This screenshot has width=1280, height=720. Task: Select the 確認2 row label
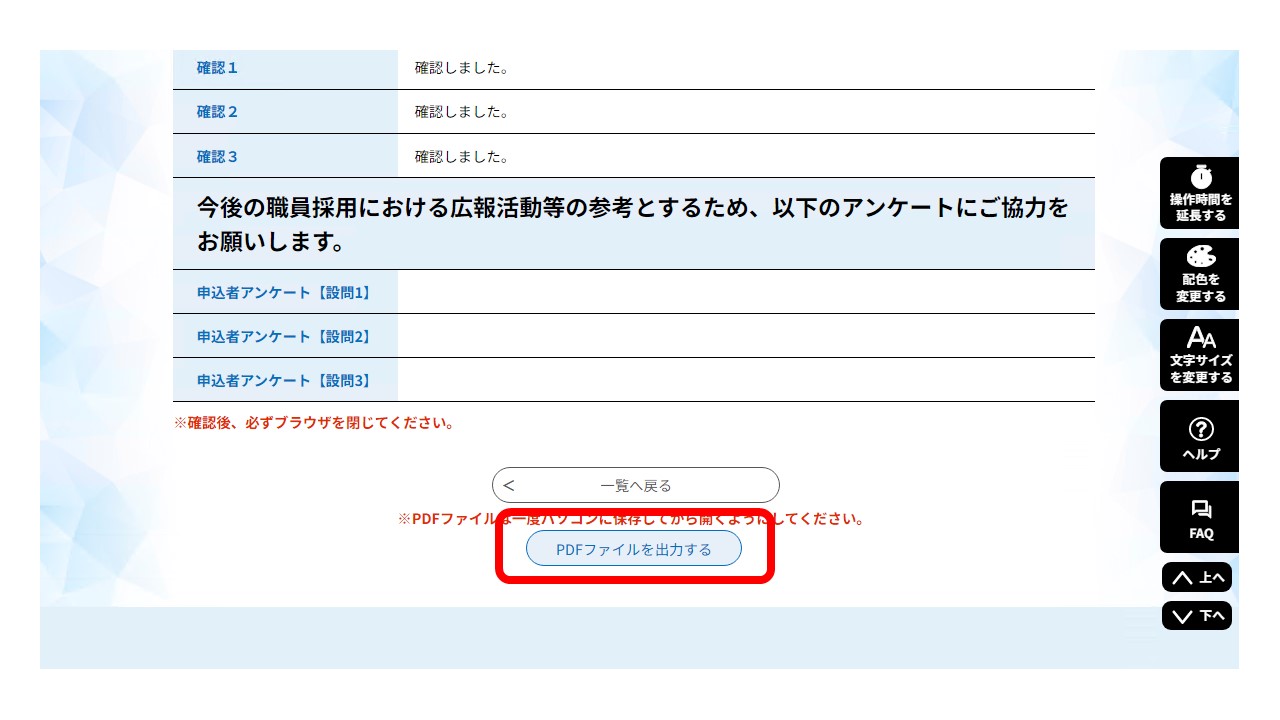216,112
